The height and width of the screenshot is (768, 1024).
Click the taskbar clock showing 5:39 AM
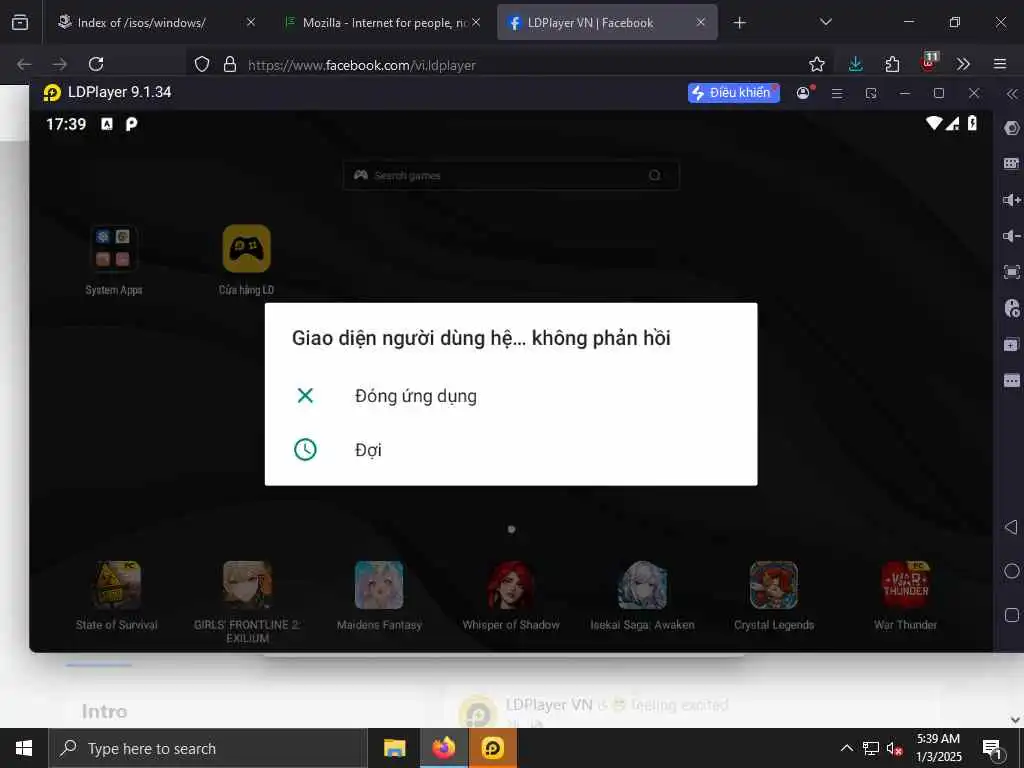(938, 748)
